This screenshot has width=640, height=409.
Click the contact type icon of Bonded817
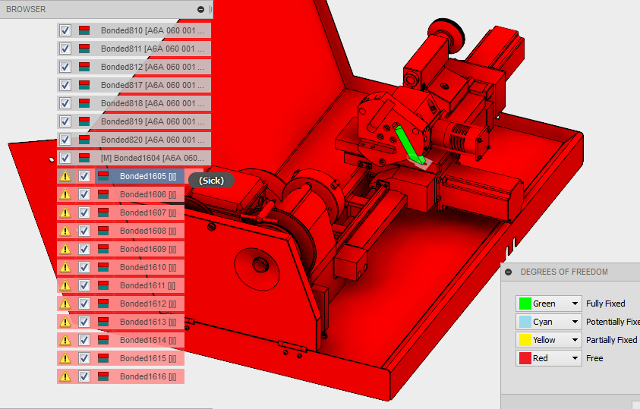(x=85, y=85)
